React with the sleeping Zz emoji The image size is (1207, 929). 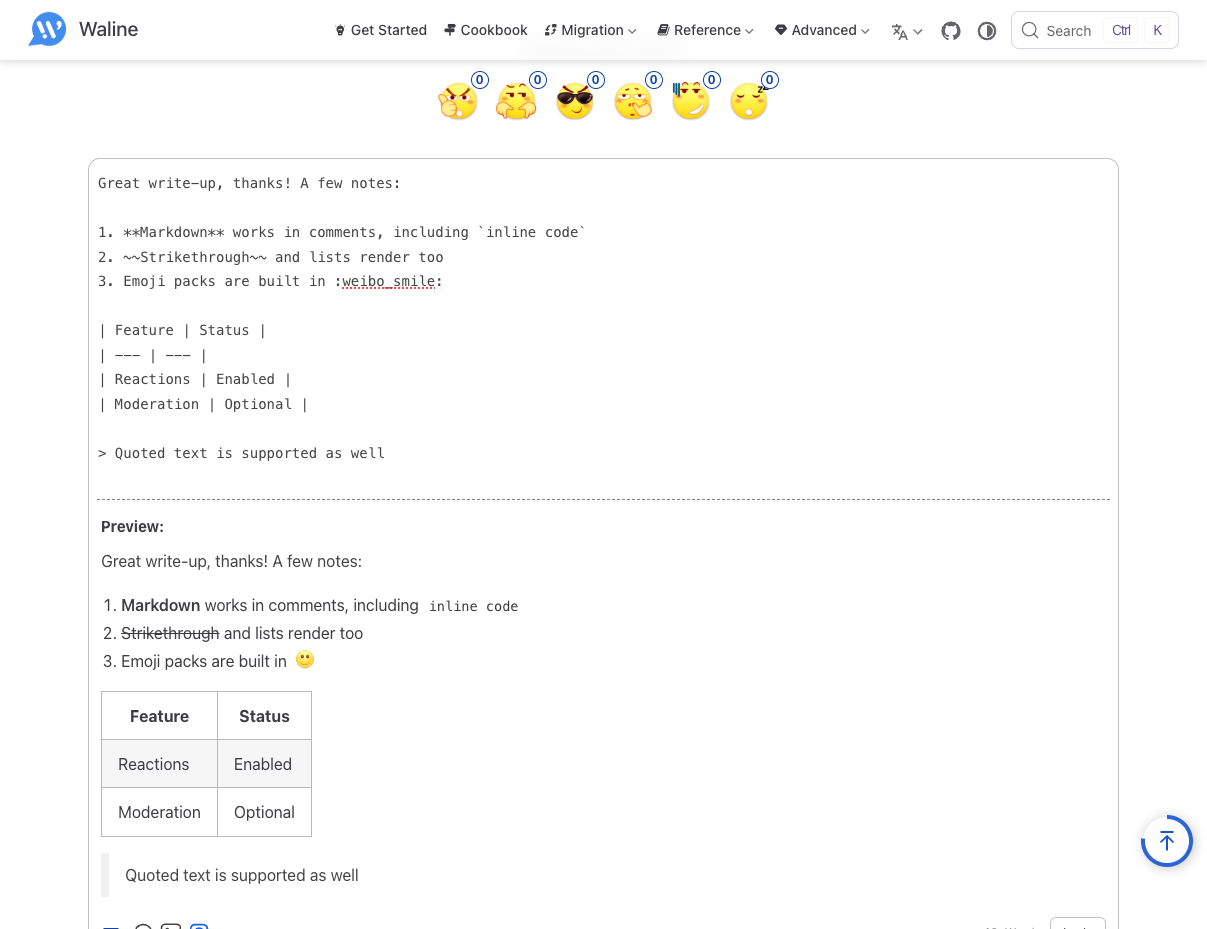(x=749, y=101)
